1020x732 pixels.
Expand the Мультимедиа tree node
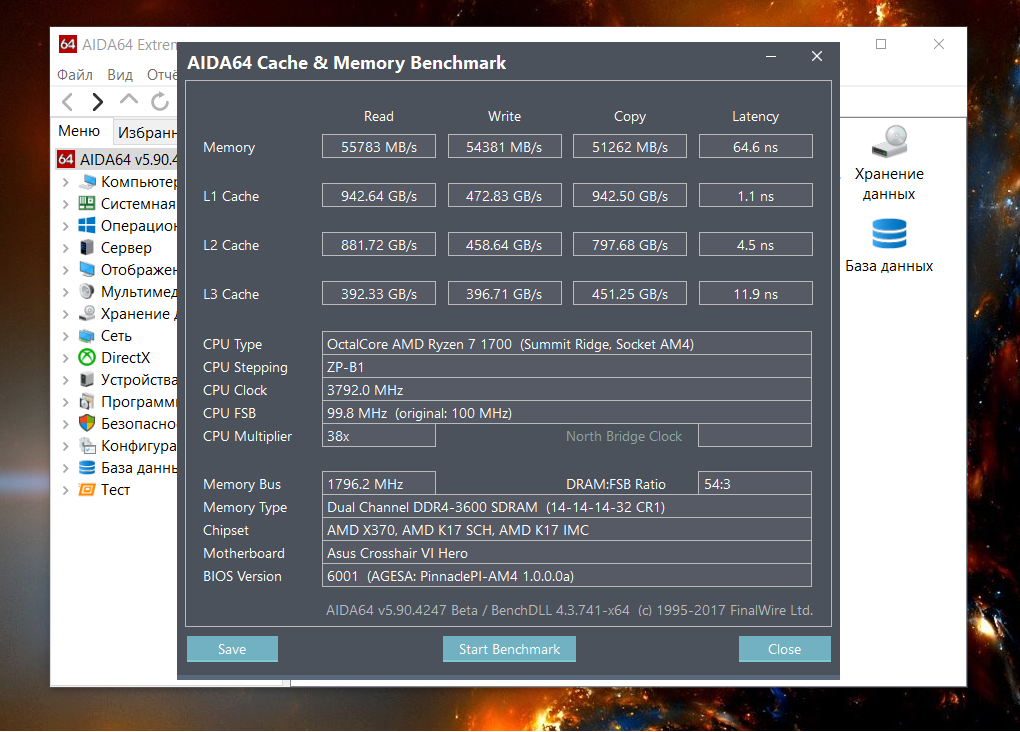66,292
